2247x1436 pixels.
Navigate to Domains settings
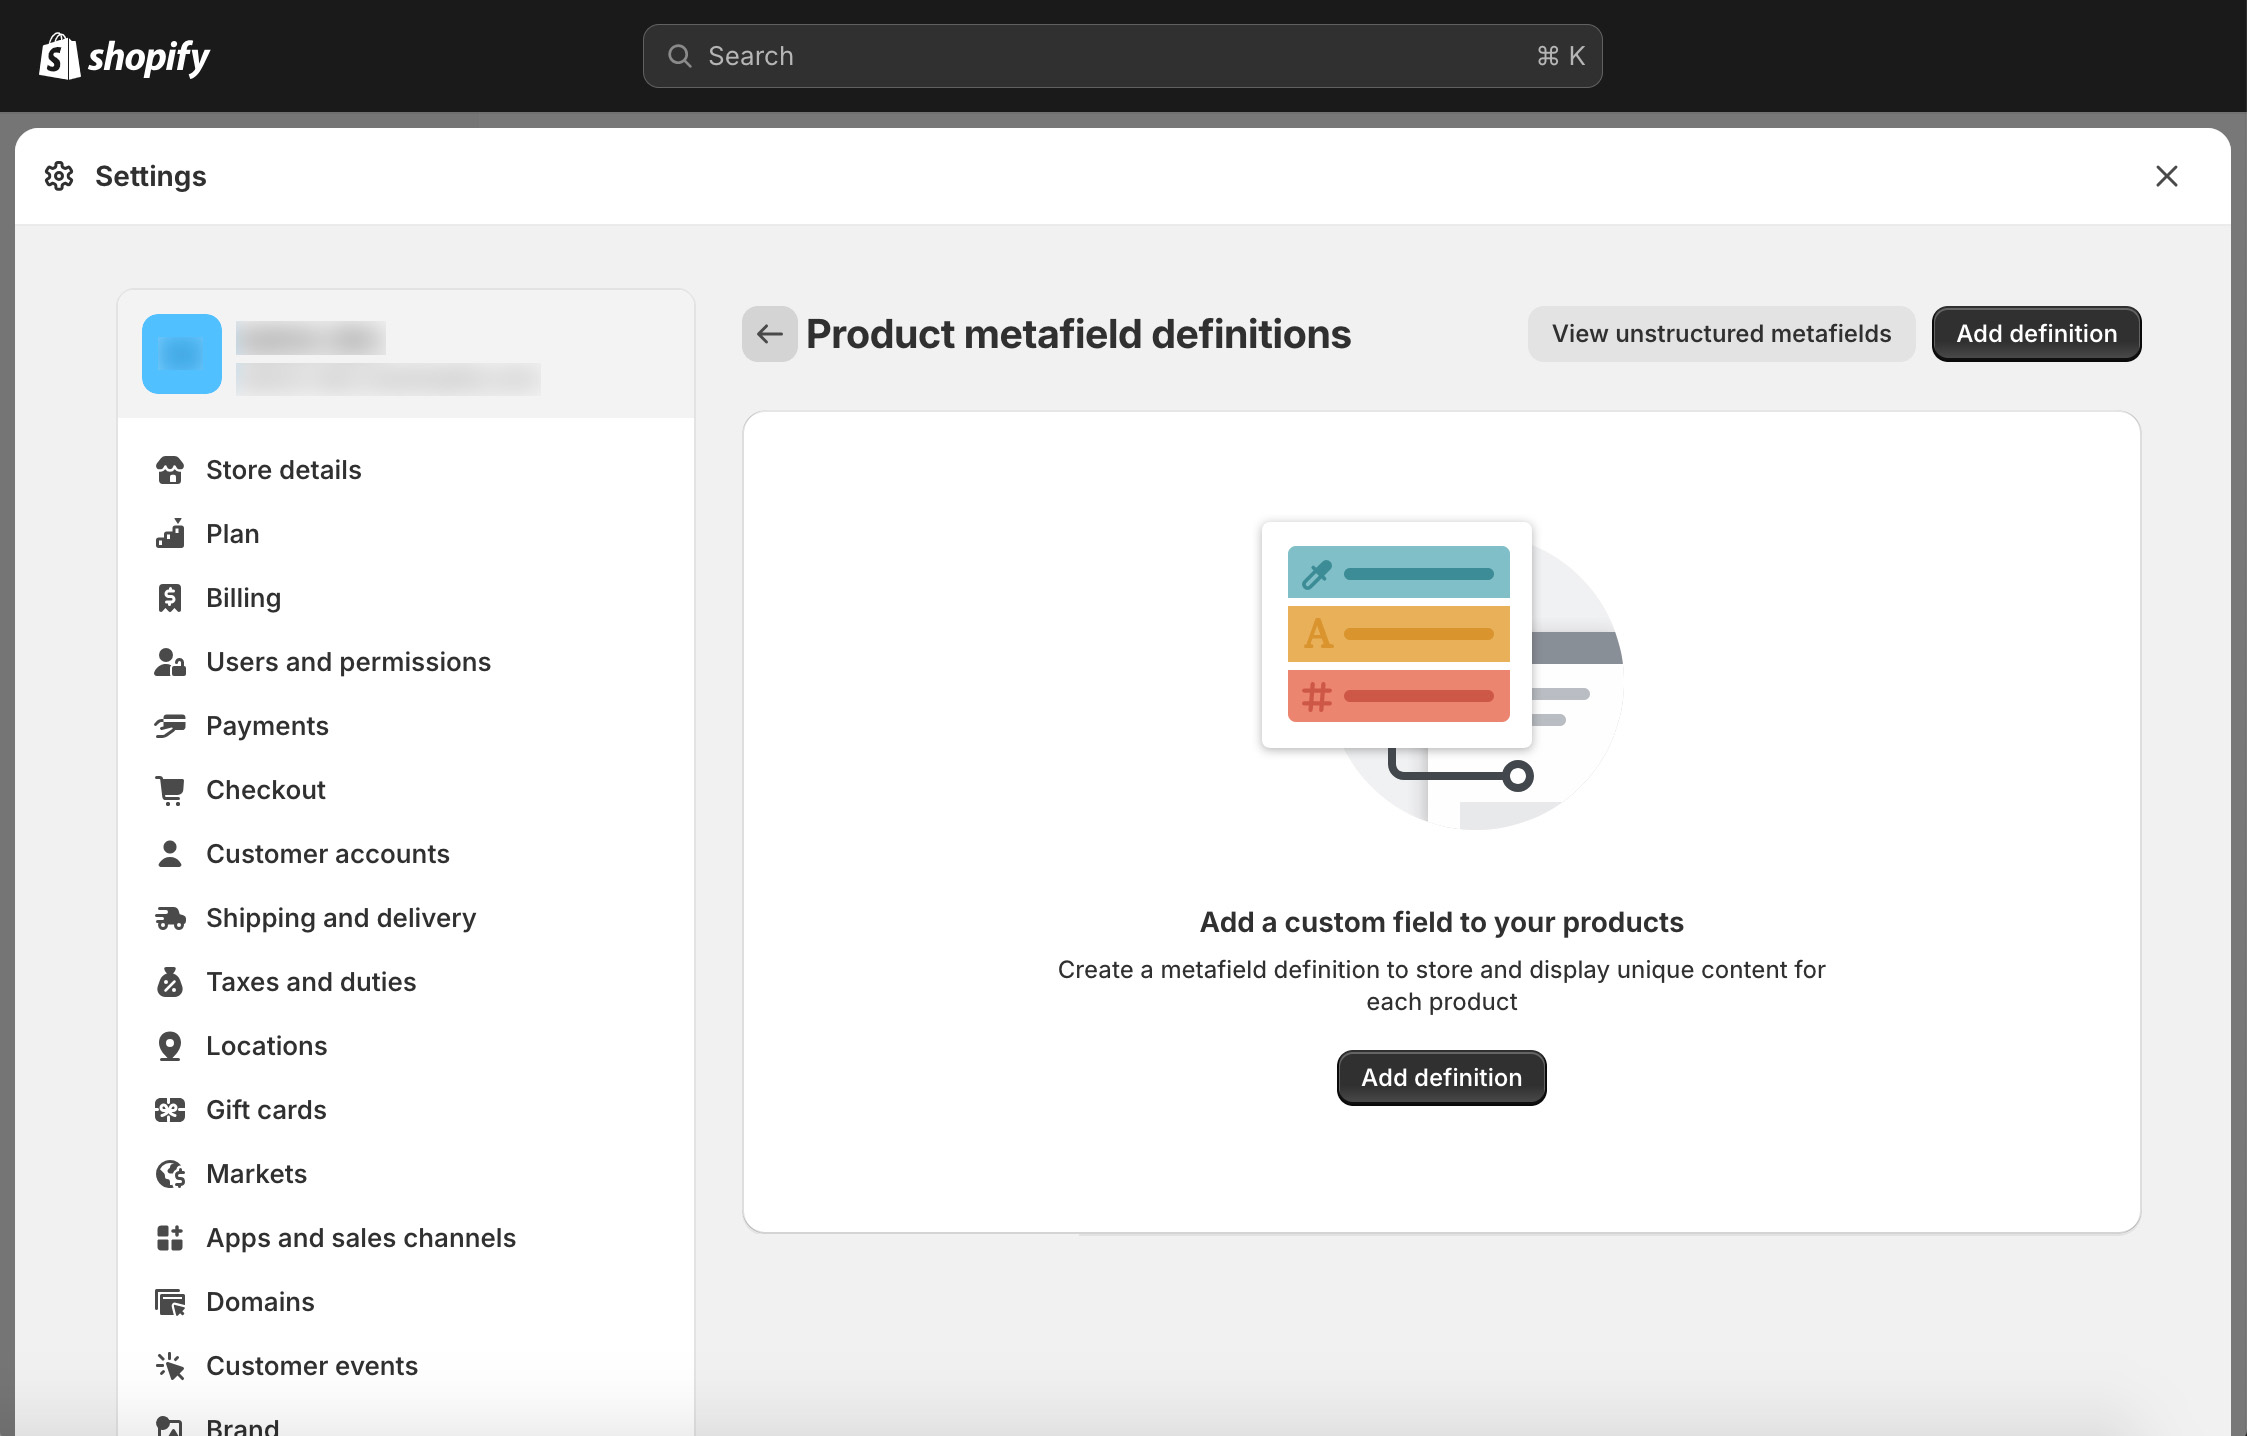pos(260,1302)
